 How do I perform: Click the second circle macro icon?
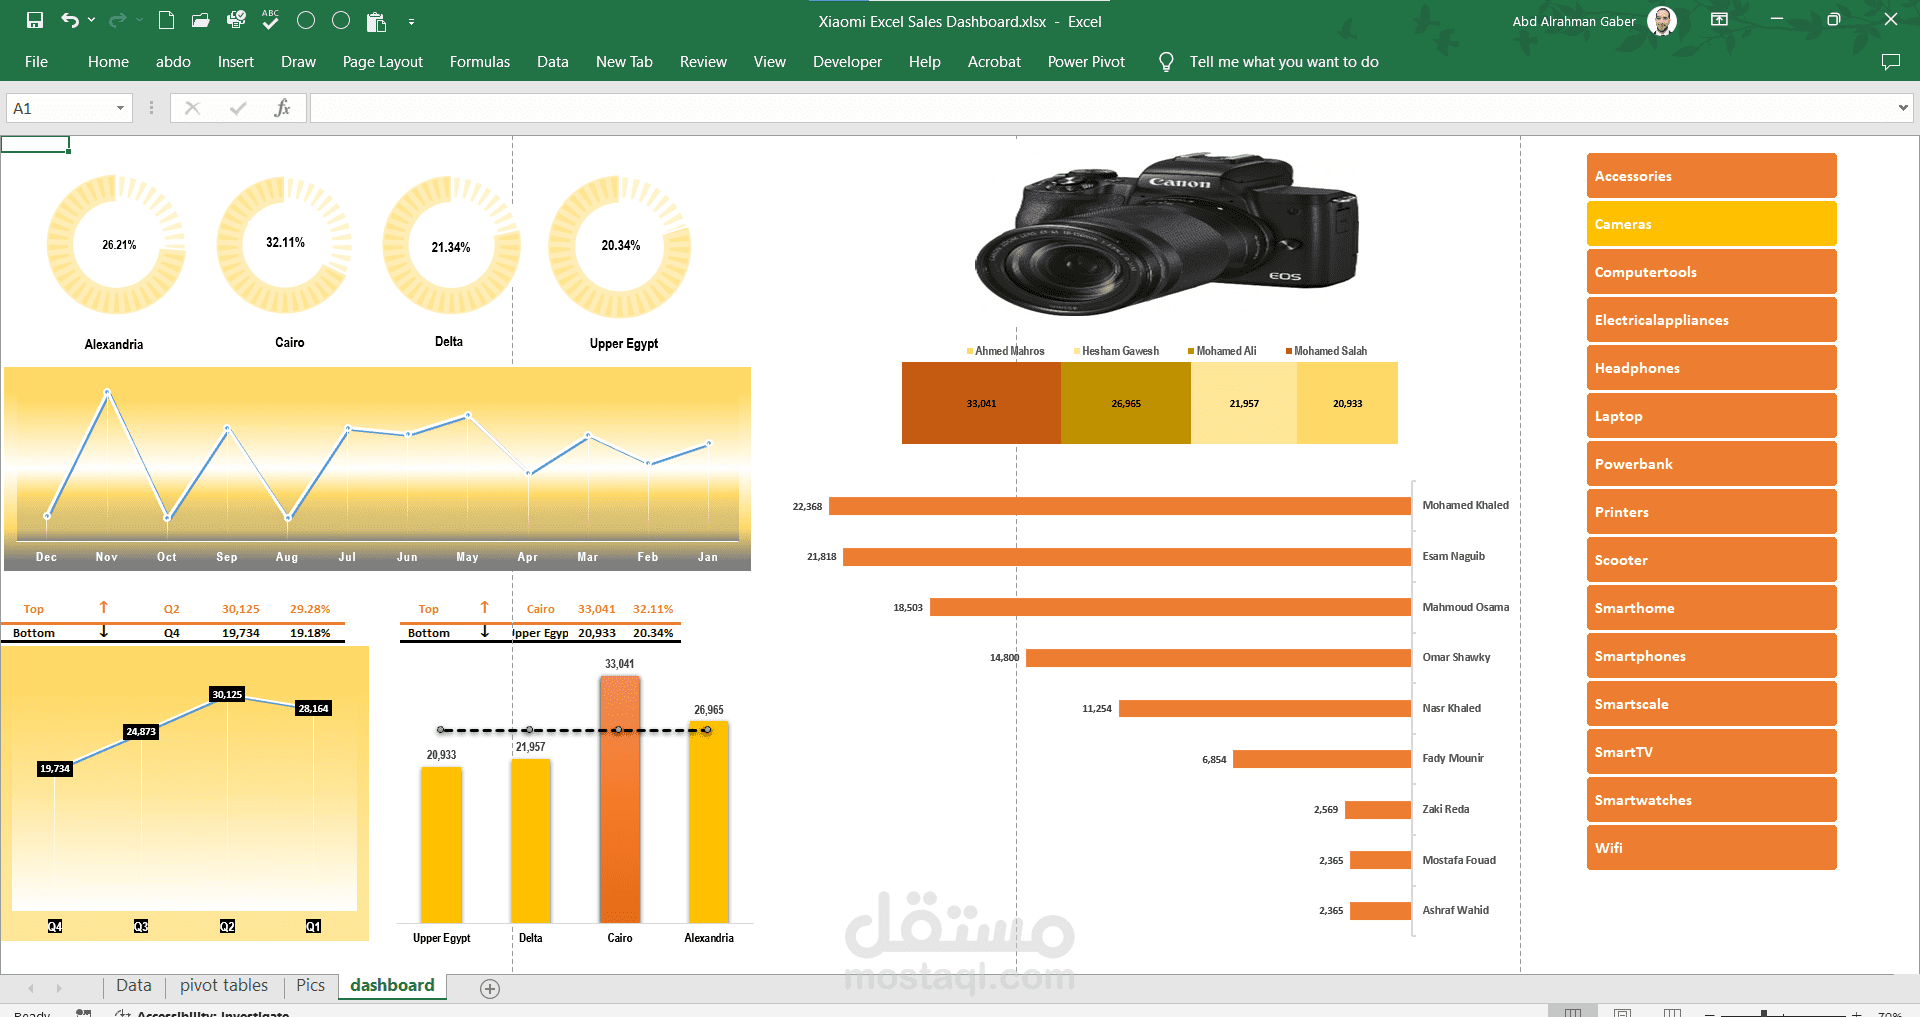[x=341, y=20]
